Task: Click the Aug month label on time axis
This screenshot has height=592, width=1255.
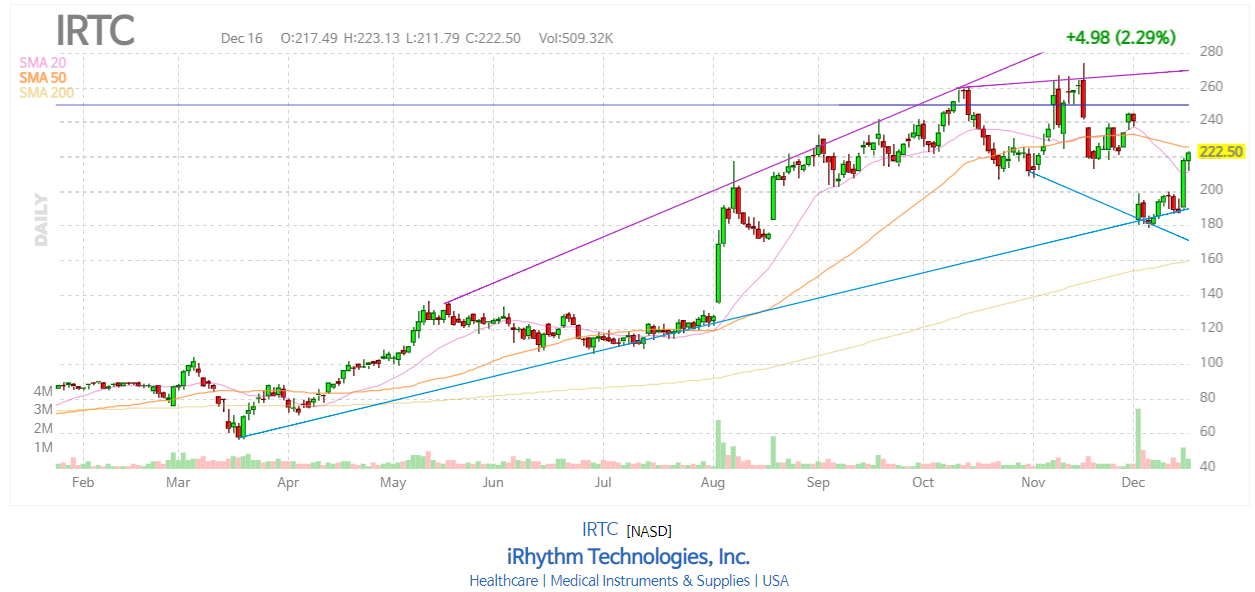Action: [713, 483]
